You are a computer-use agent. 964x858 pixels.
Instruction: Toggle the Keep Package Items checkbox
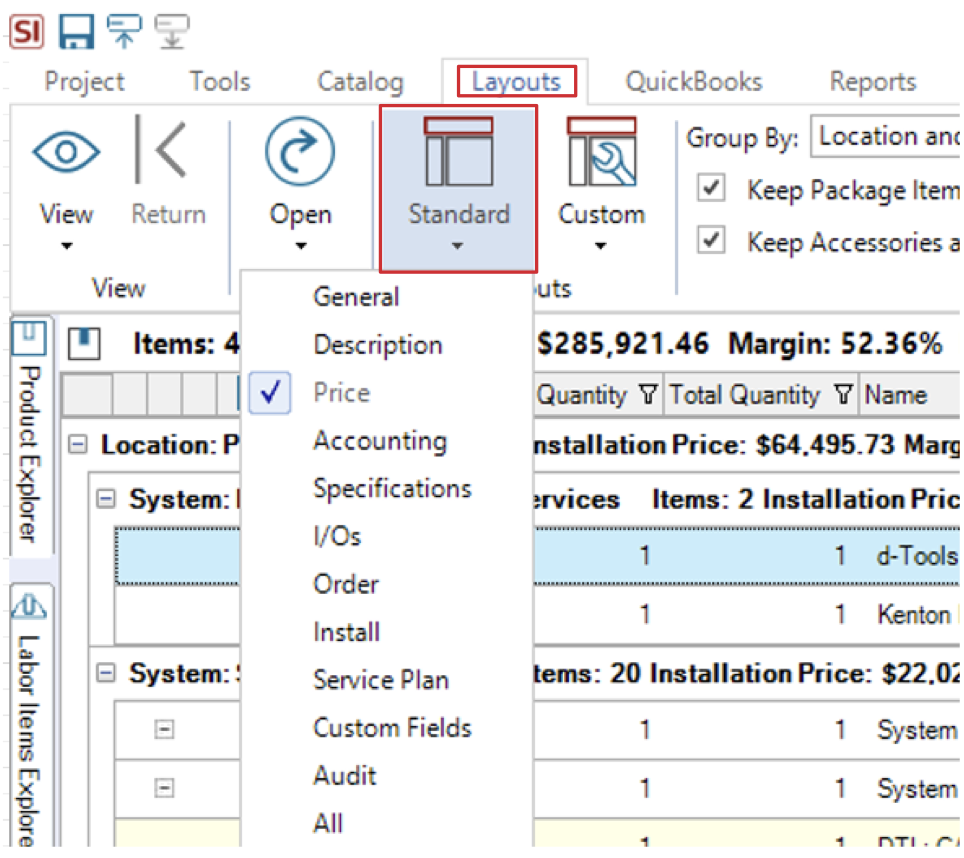click(x=712, y=189)
